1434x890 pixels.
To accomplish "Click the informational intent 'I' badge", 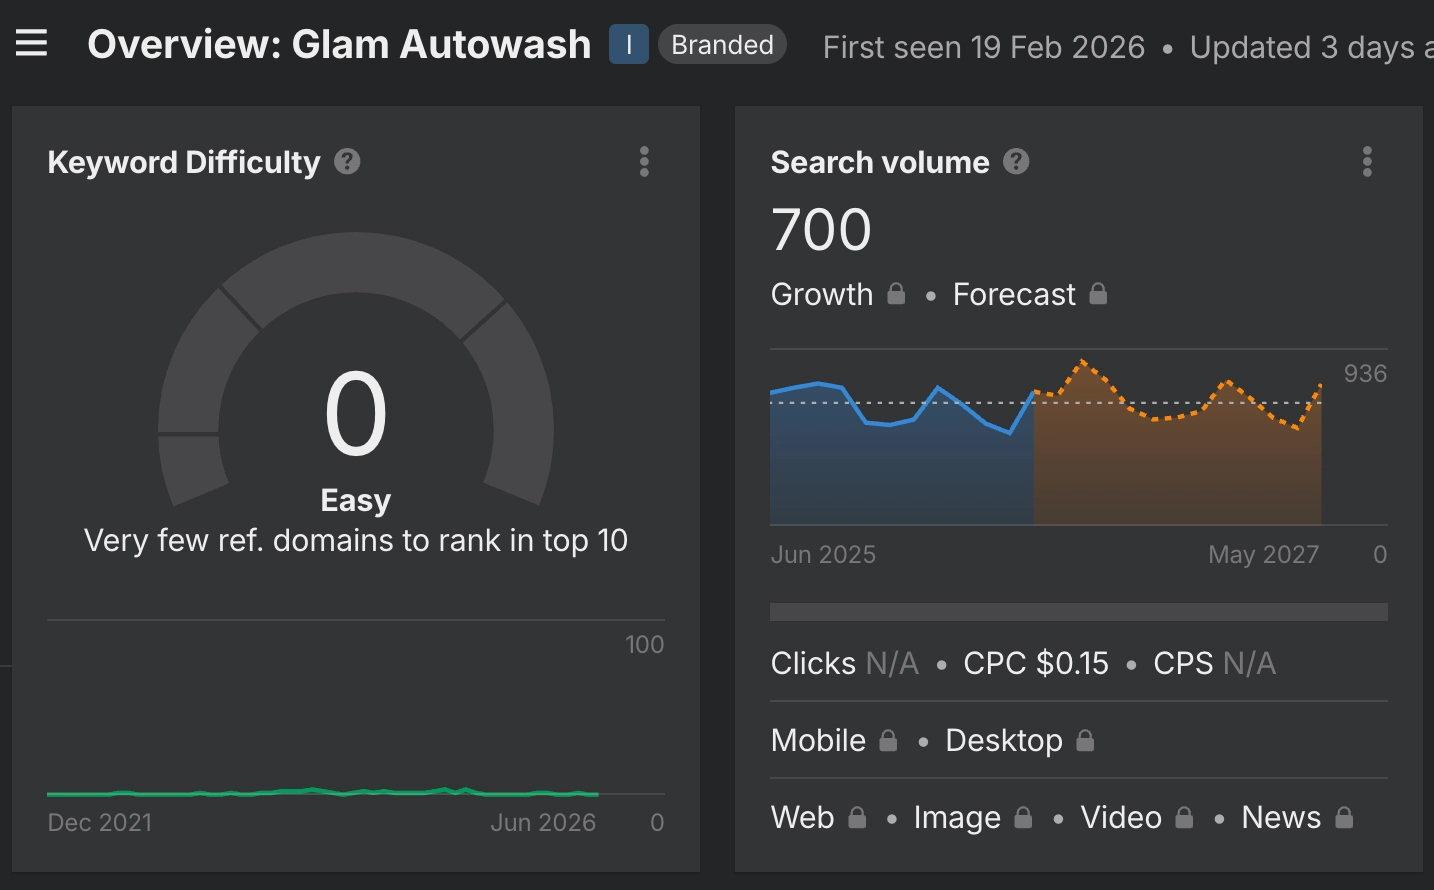I will click(629, 45).
